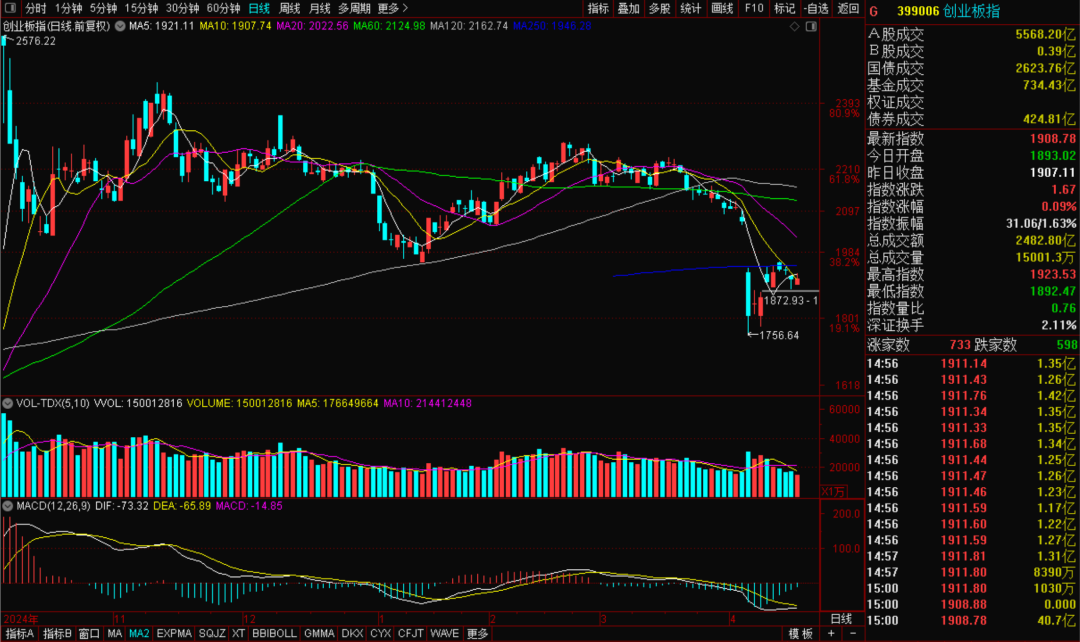Click the MA20: 2022.56 legend value
Image resolution: width=1080 pixels, height=642 pixels.
[312, 26]
